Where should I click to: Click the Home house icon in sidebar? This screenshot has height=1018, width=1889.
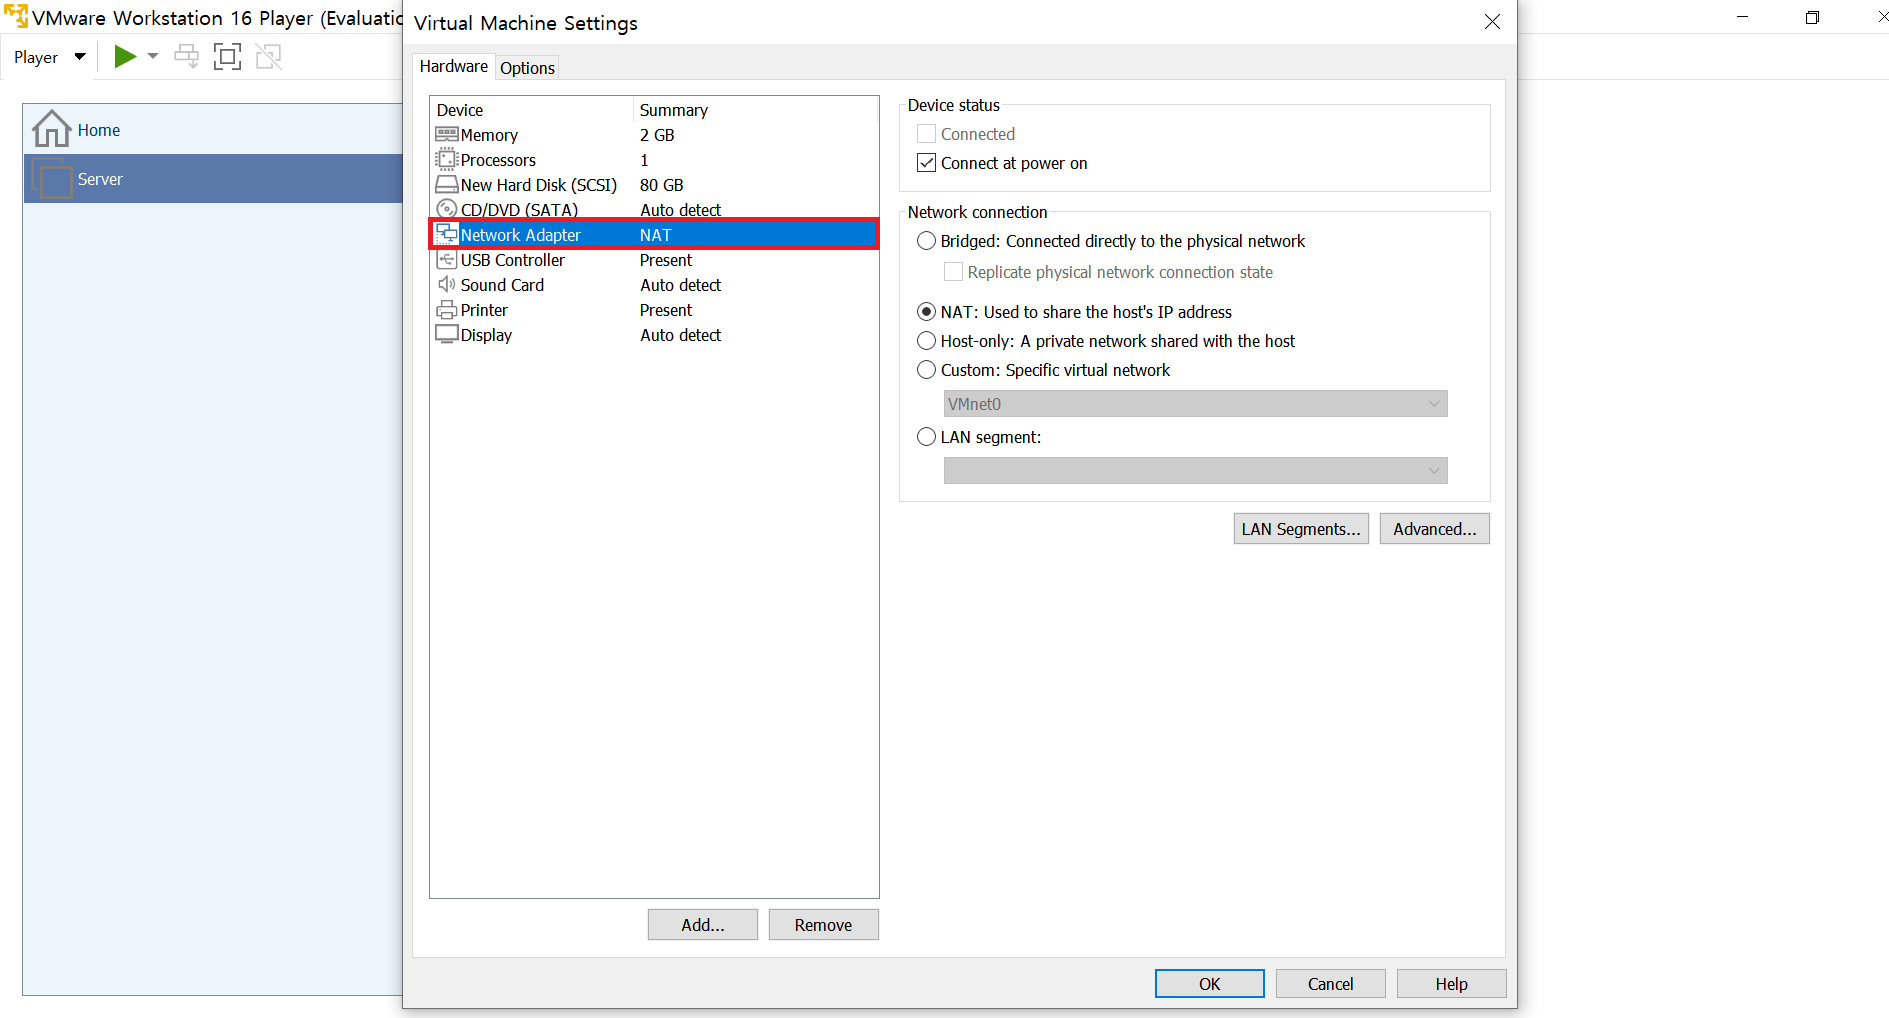[51, 129]
